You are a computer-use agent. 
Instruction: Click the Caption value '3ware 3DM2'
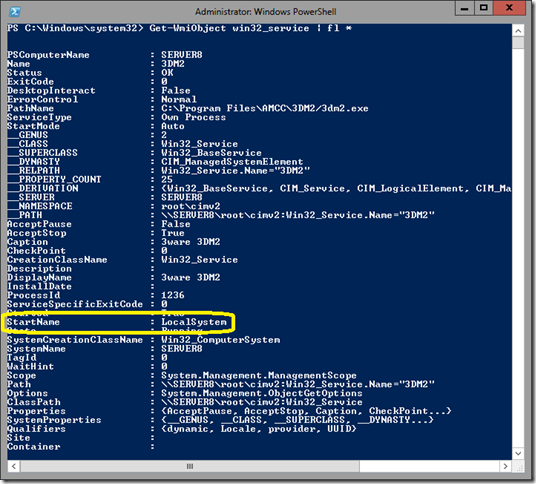point(191,242)
